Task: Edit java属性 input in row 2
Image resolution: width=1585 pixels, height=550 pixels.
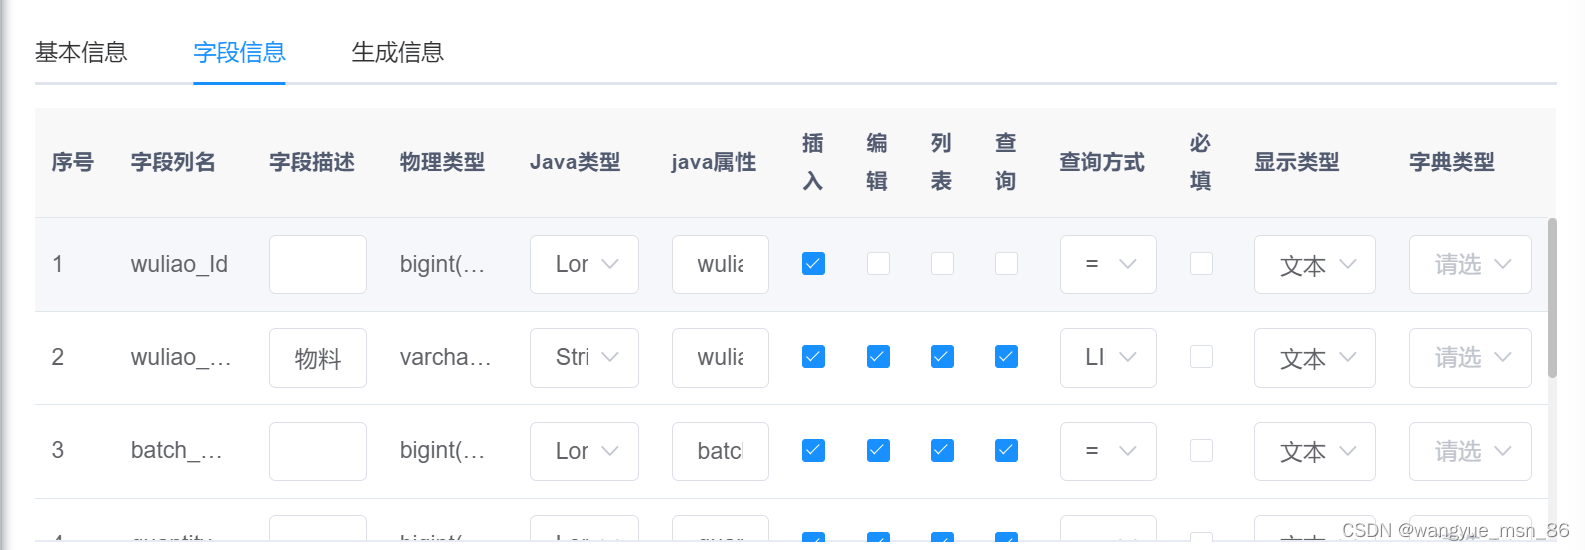Action: coord(720,357)
